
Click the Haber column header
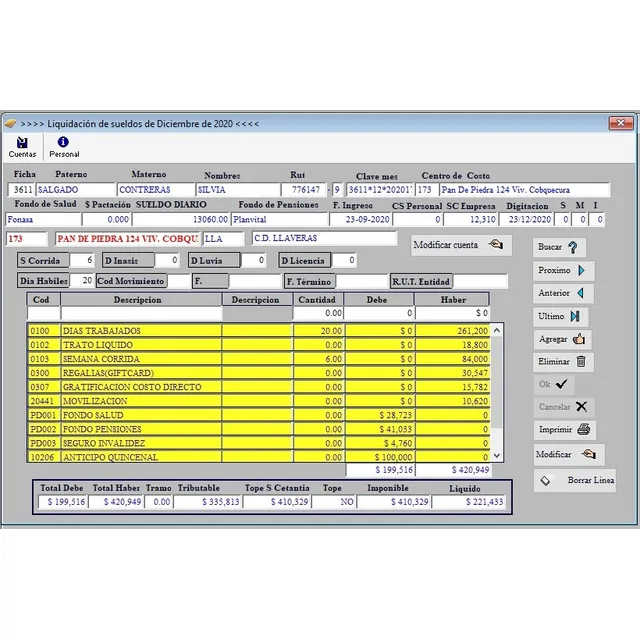click(452, 300)
